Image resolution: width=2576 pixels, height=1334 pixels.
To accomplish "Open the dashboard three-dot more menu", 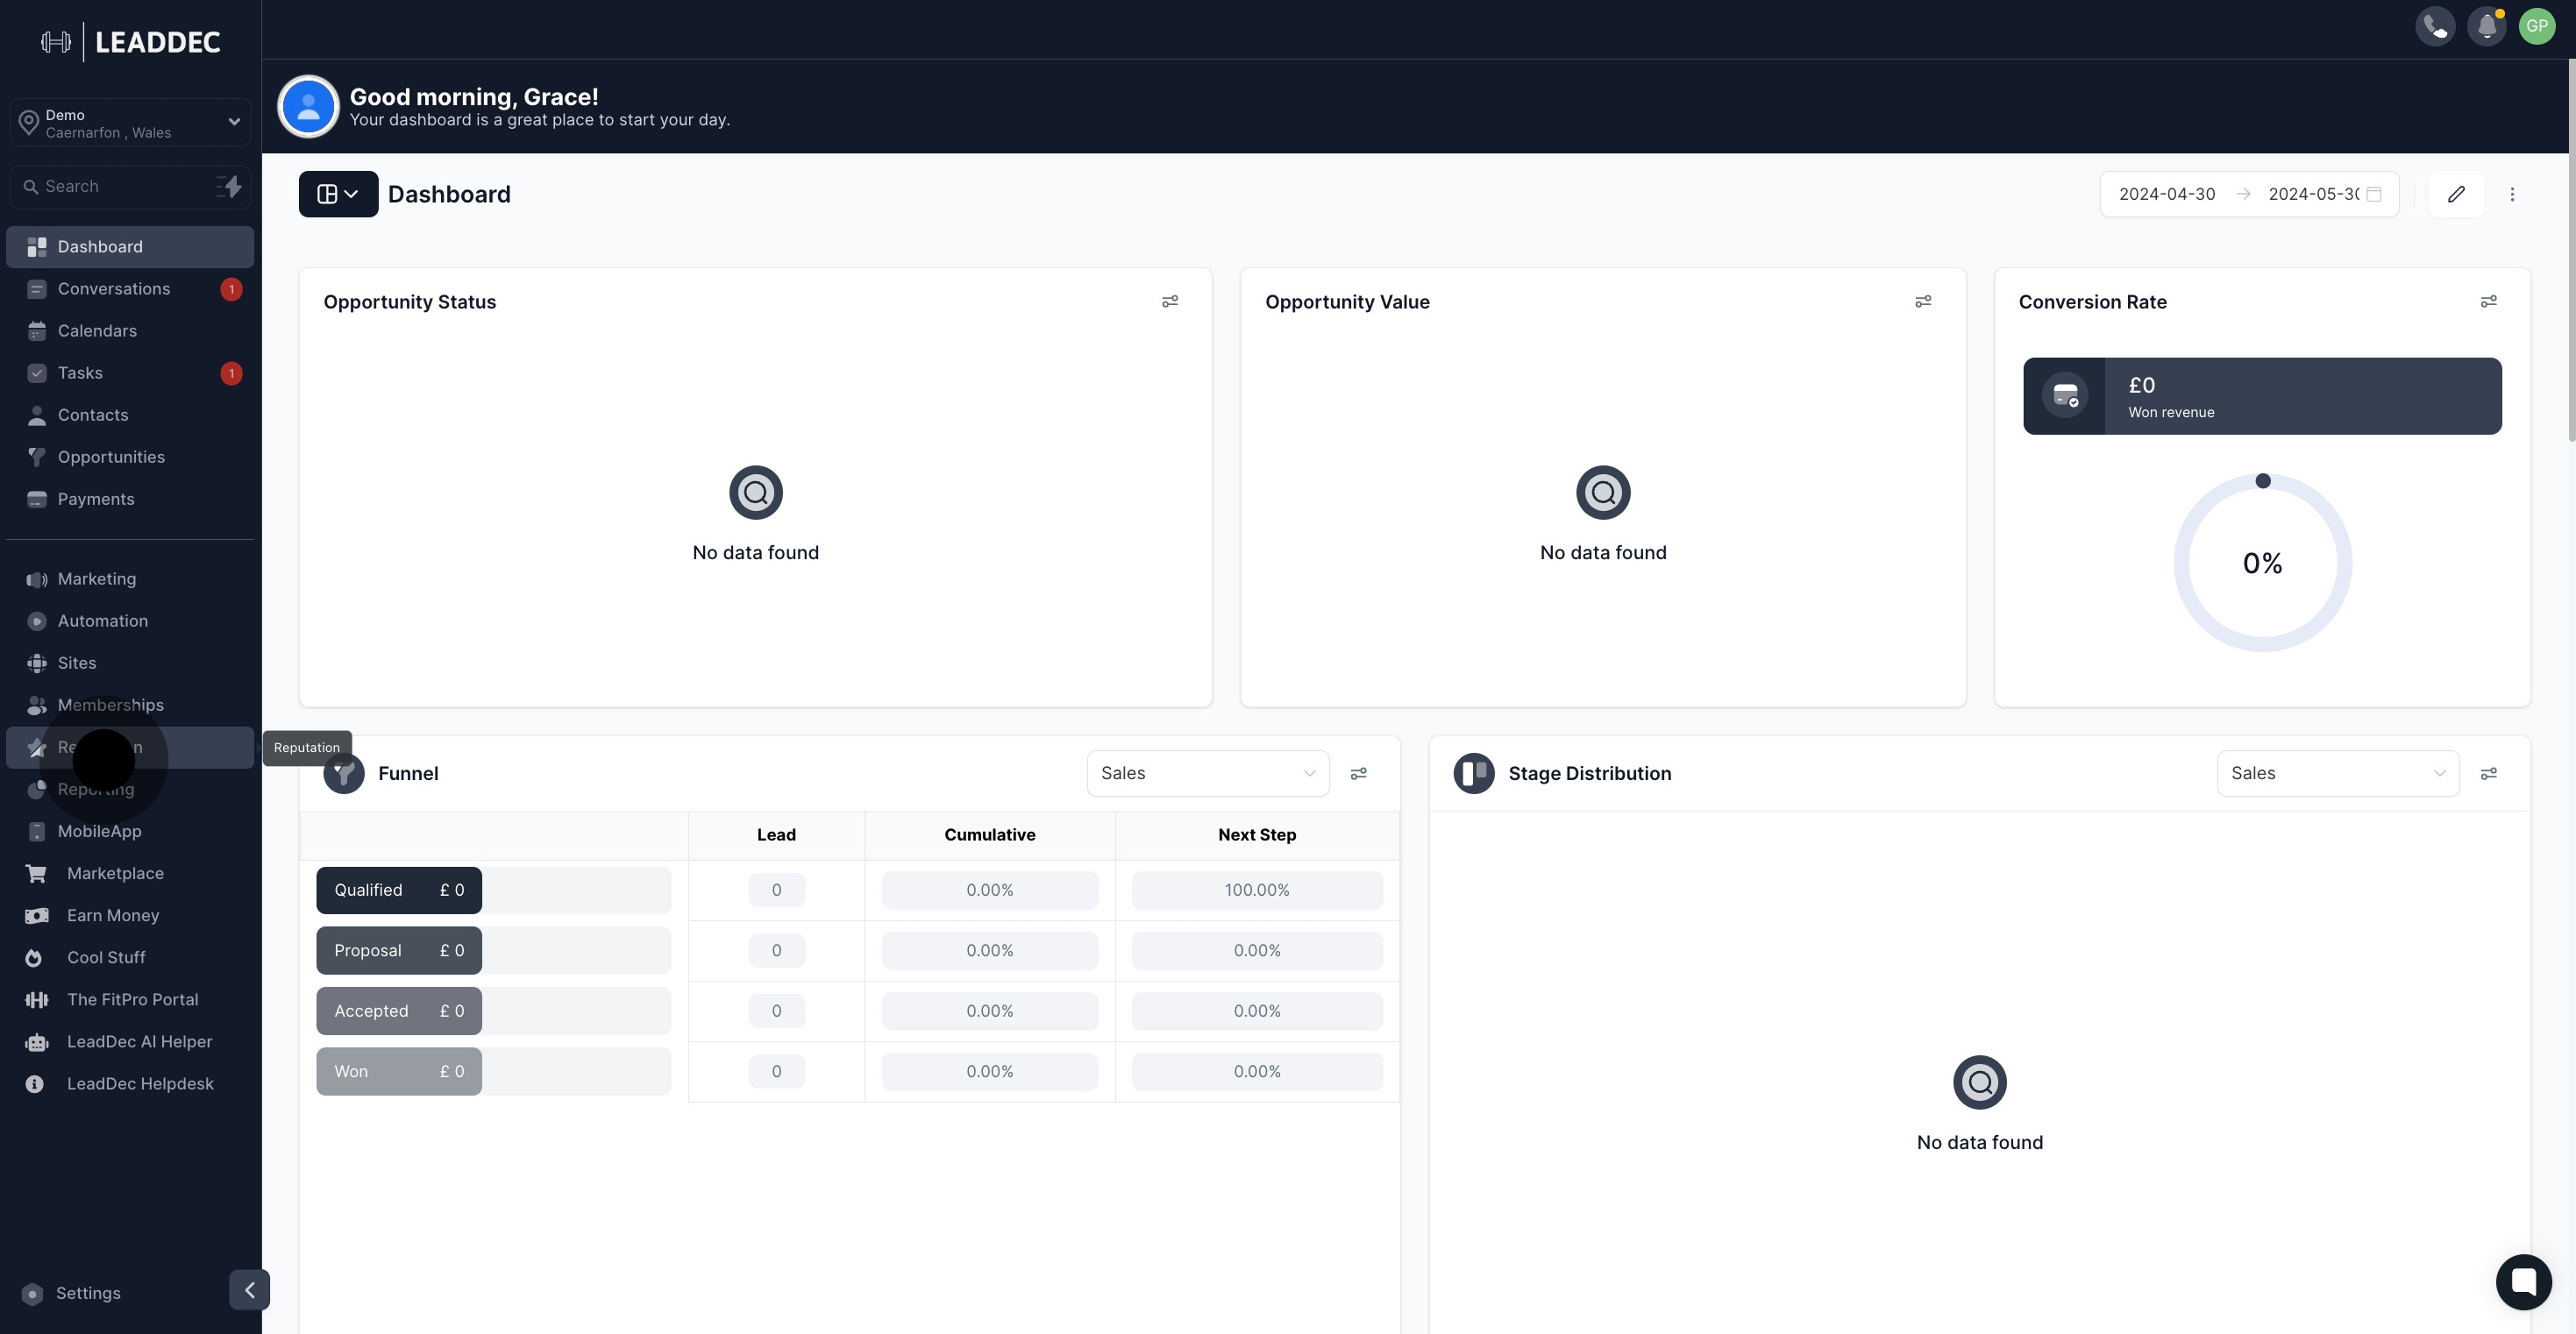I will [2512, 194].
